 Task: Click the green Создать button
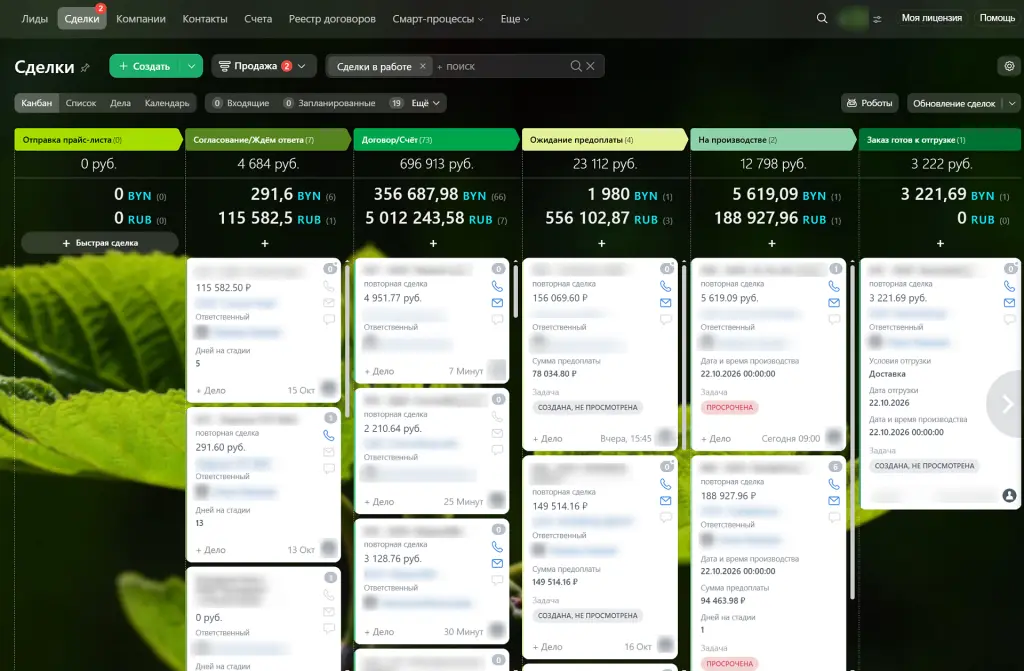tap(145, 66)
